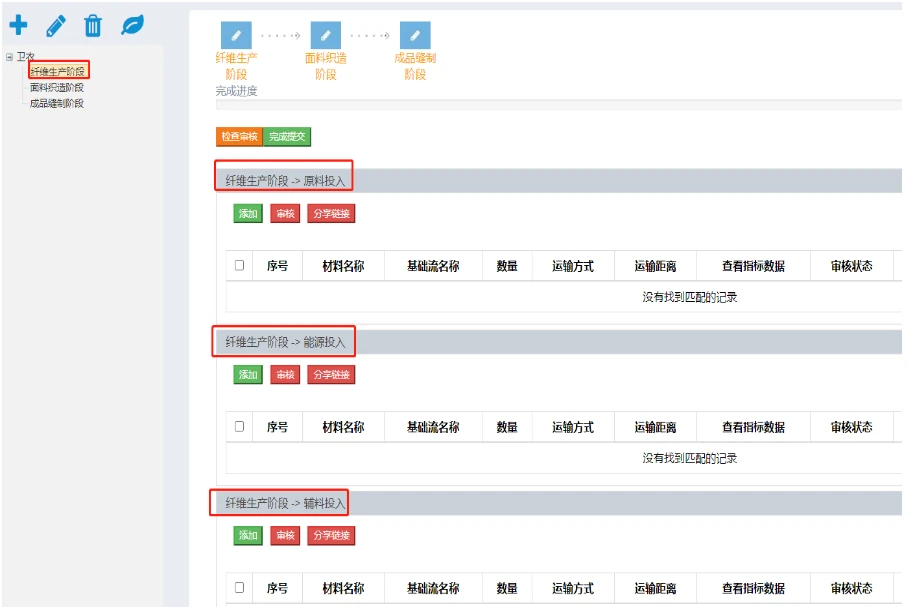This screenshot has width=909, height=607.
Task: Click 运输距离 header in 辅料投入 table
Action: tap(655, 588)
